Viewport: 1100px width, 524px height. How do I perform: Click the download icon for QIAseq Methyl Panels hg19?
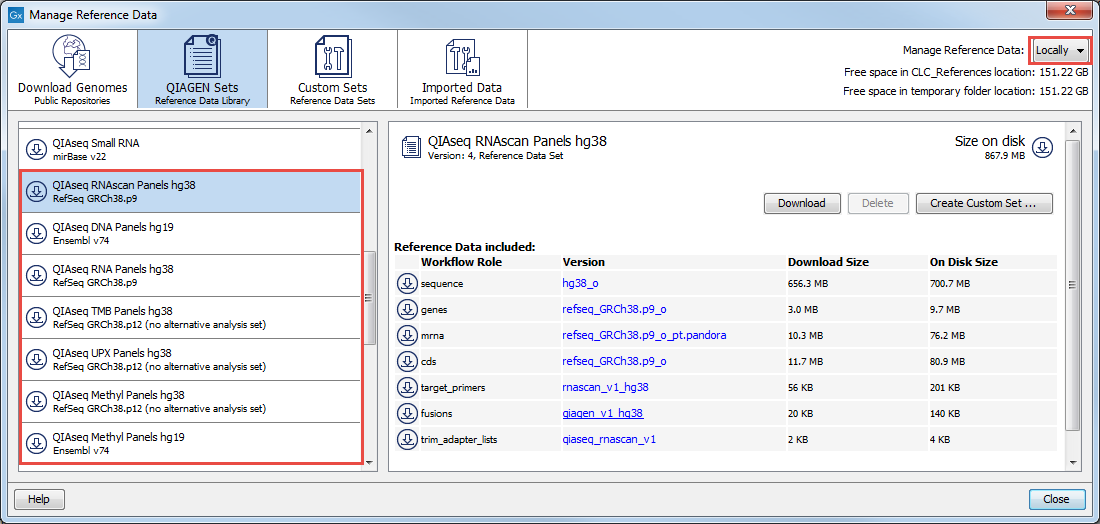(x=35, y=443)
